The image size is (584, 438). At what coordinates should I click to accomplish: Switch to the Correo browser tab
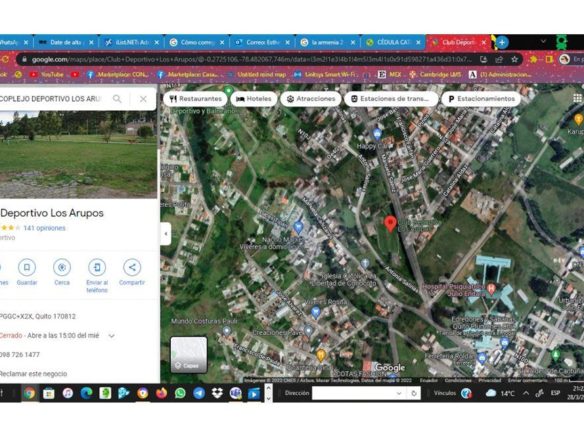click(x=262, y=42)
